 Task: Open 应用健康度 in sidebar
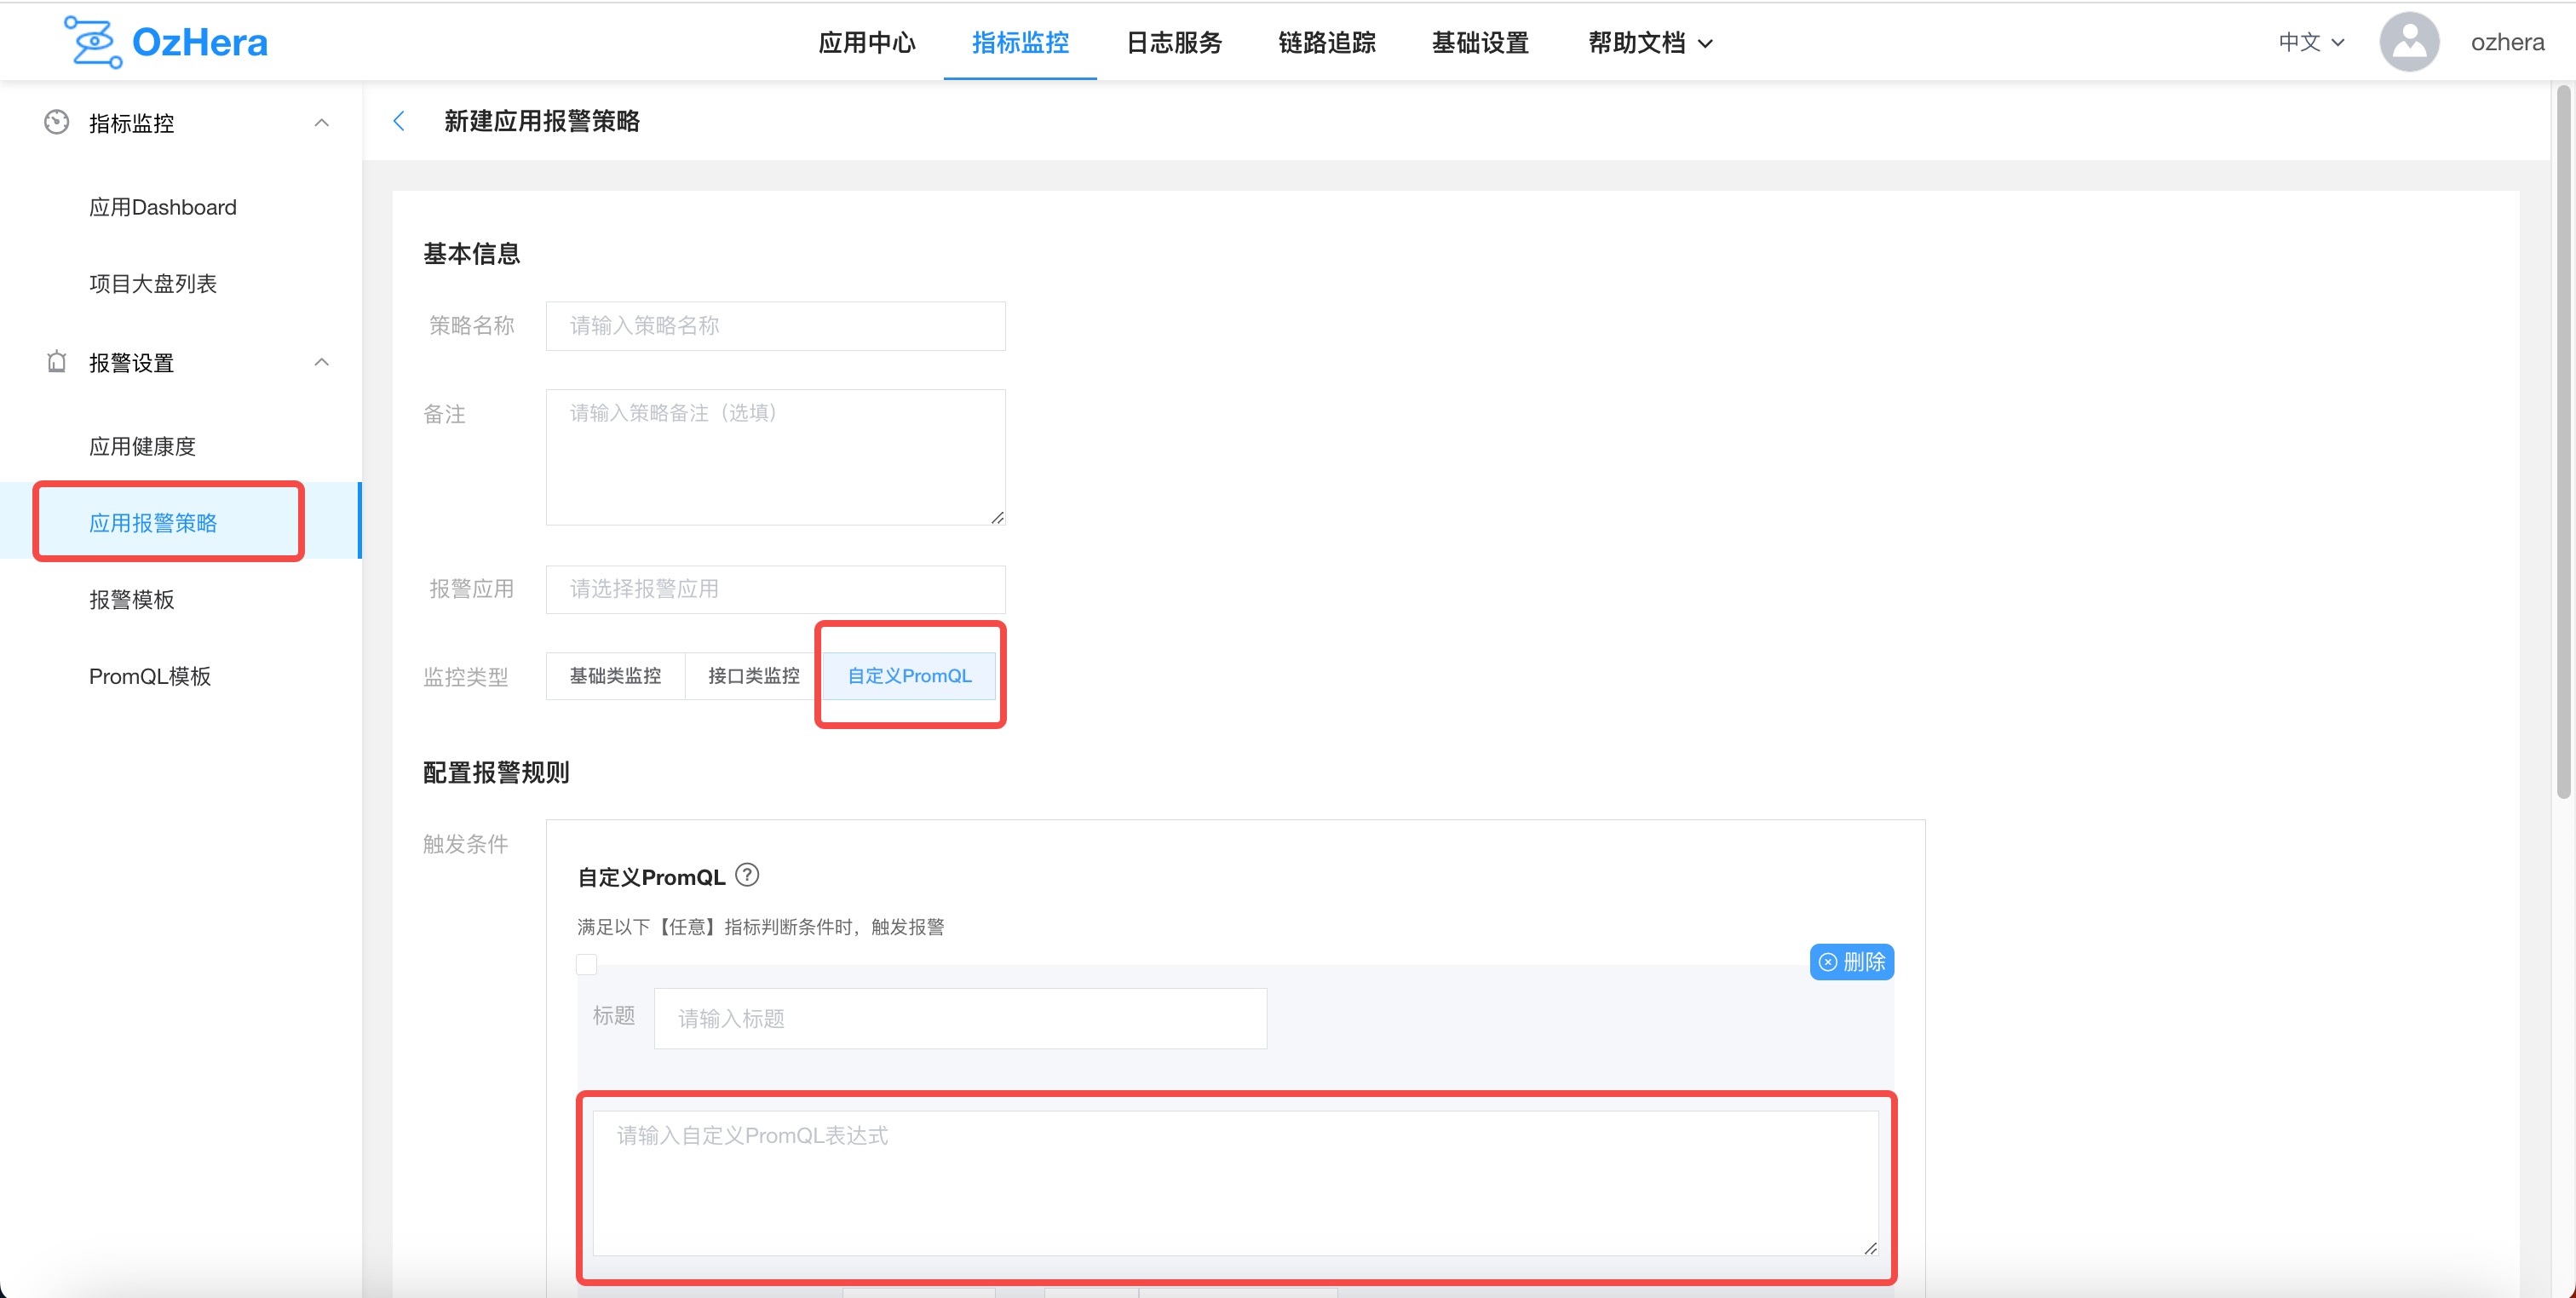tap(142, 446)
